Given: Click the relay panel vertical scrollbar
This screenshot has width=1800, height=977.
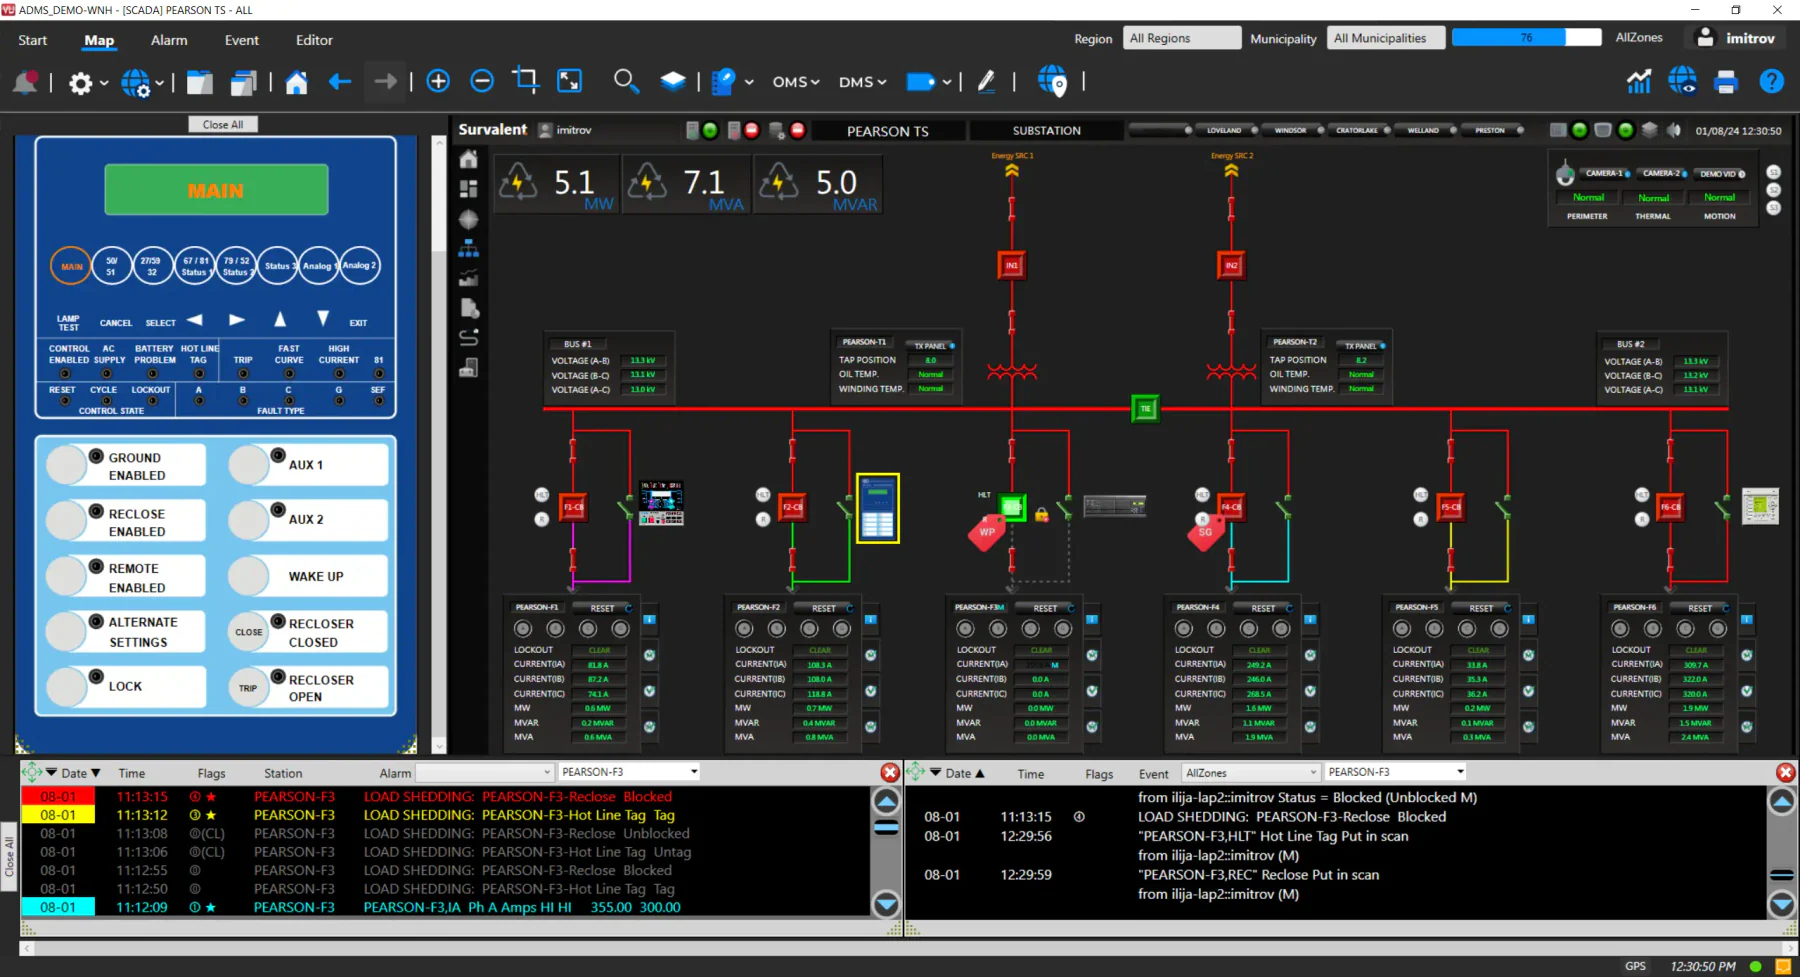Looking at the screenshot, I should [x=438, y=443].
